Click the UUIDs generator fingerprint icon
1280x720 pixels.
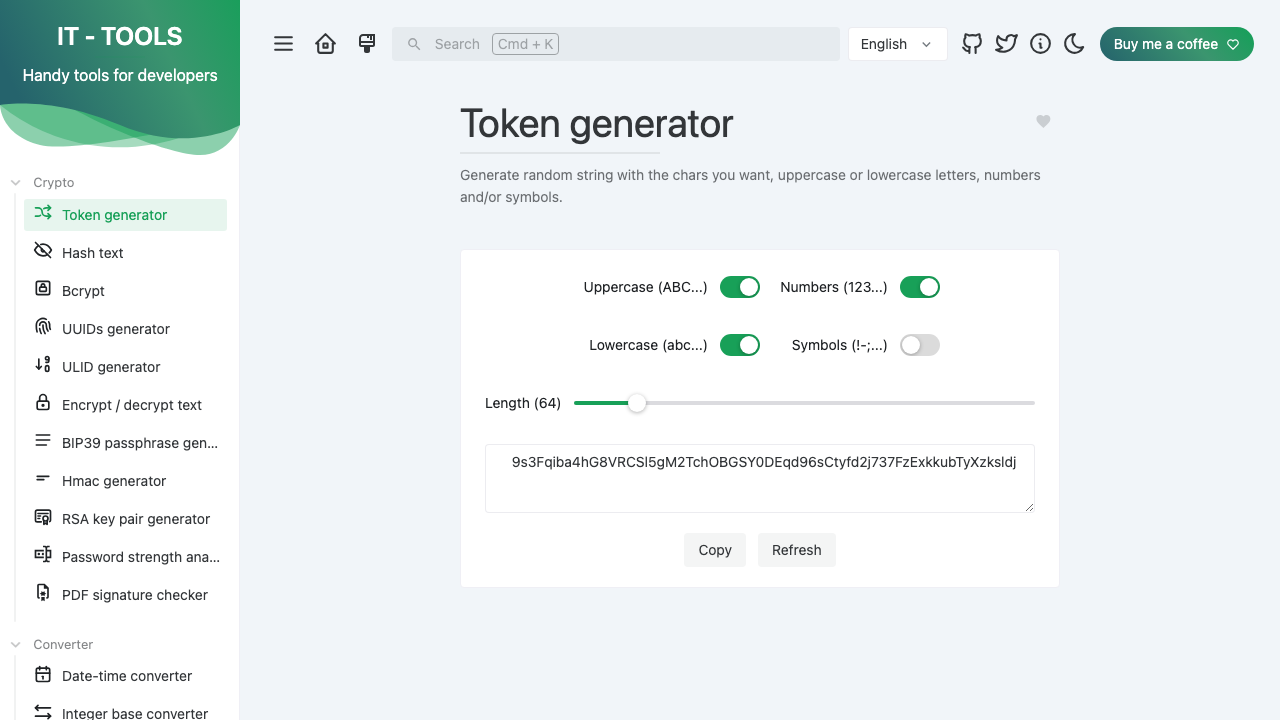[x=43, y=327]
